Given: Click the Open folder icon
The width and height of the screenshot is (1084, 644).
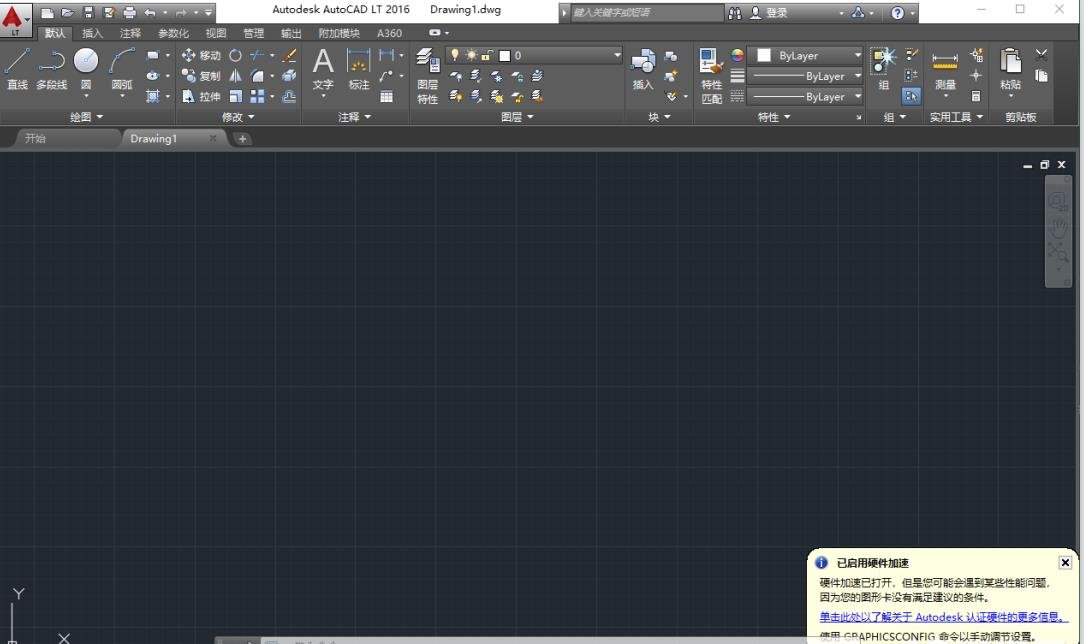Looking at the screenshot, I should click(68, 12).
